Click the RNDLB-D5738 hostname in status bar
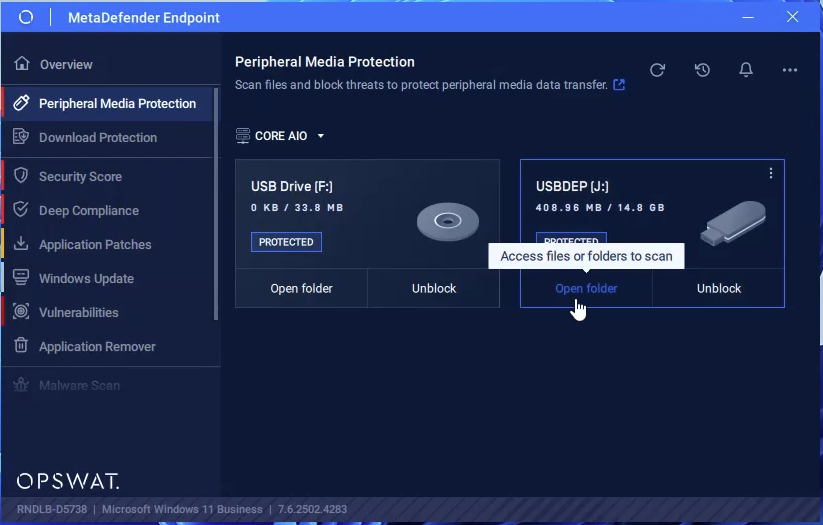 click(52, 509)
